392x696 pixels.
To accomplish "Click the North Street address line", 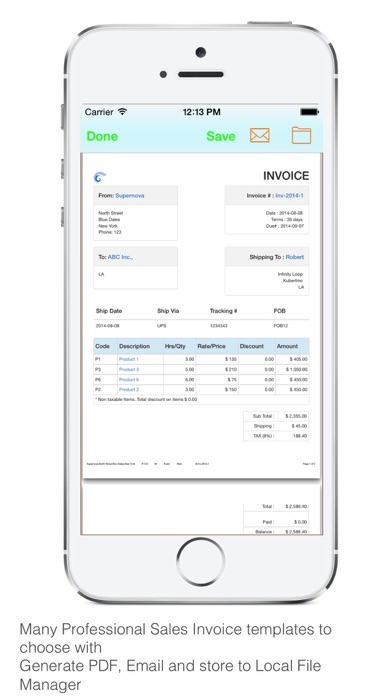I will point(111,213).
